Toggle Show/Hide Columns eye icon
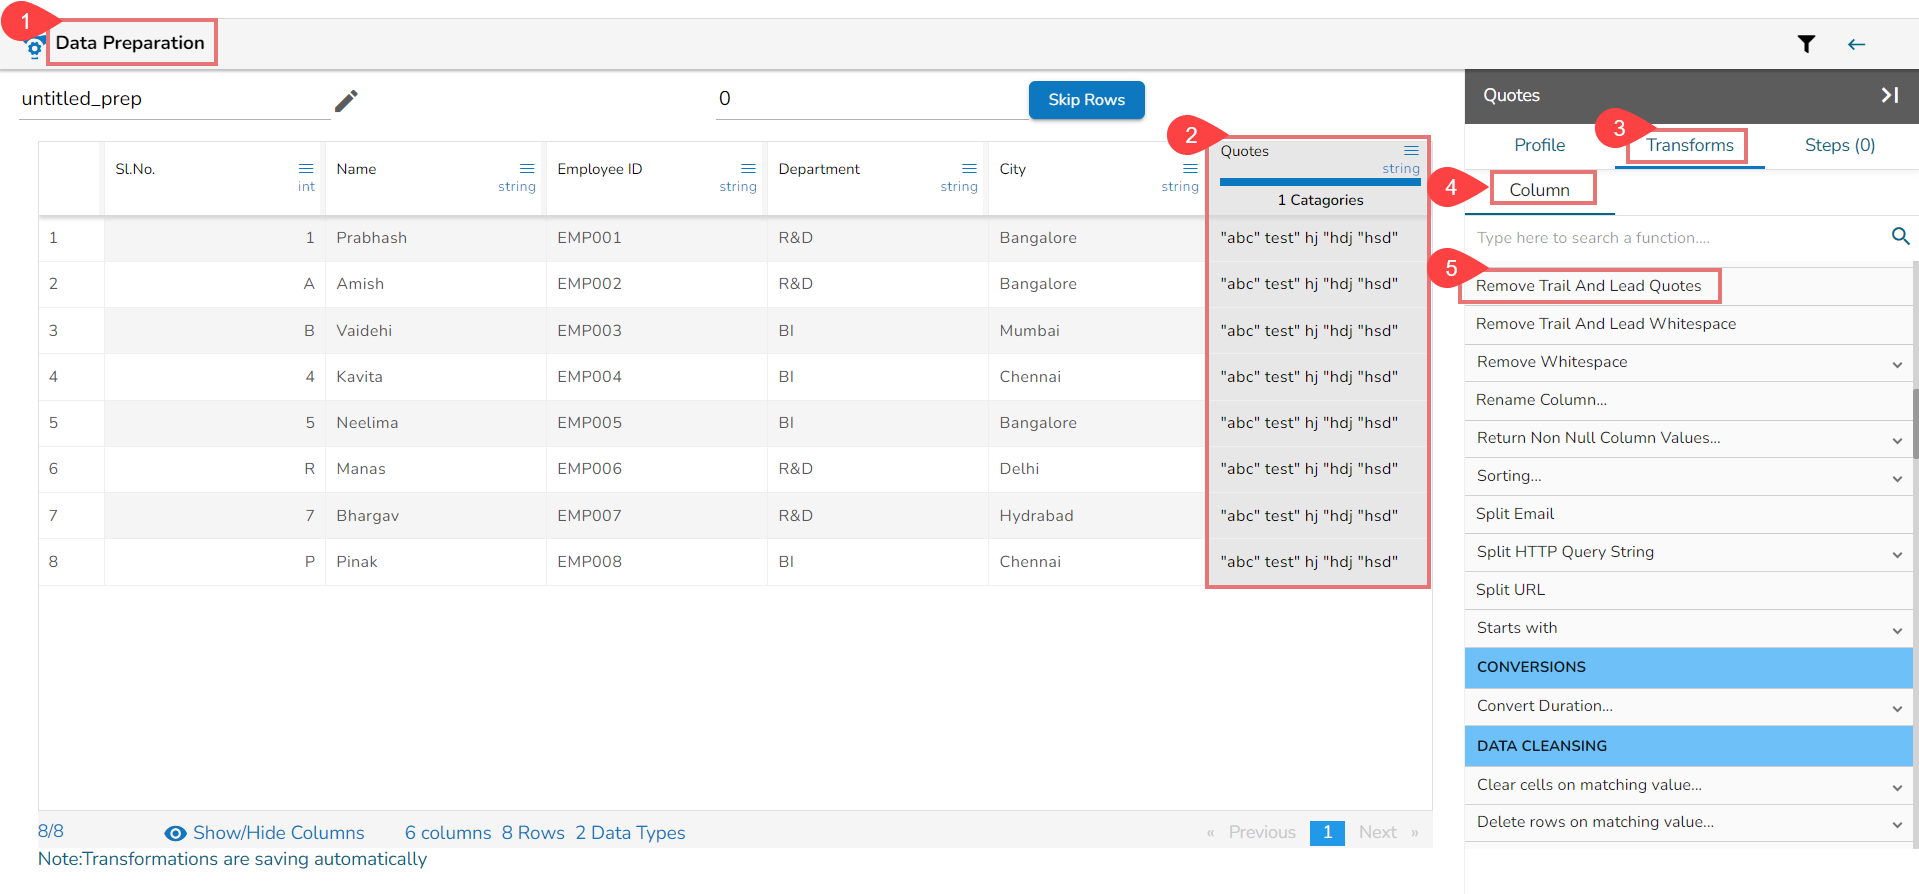 pyautogui.click(x=175, y=833)
